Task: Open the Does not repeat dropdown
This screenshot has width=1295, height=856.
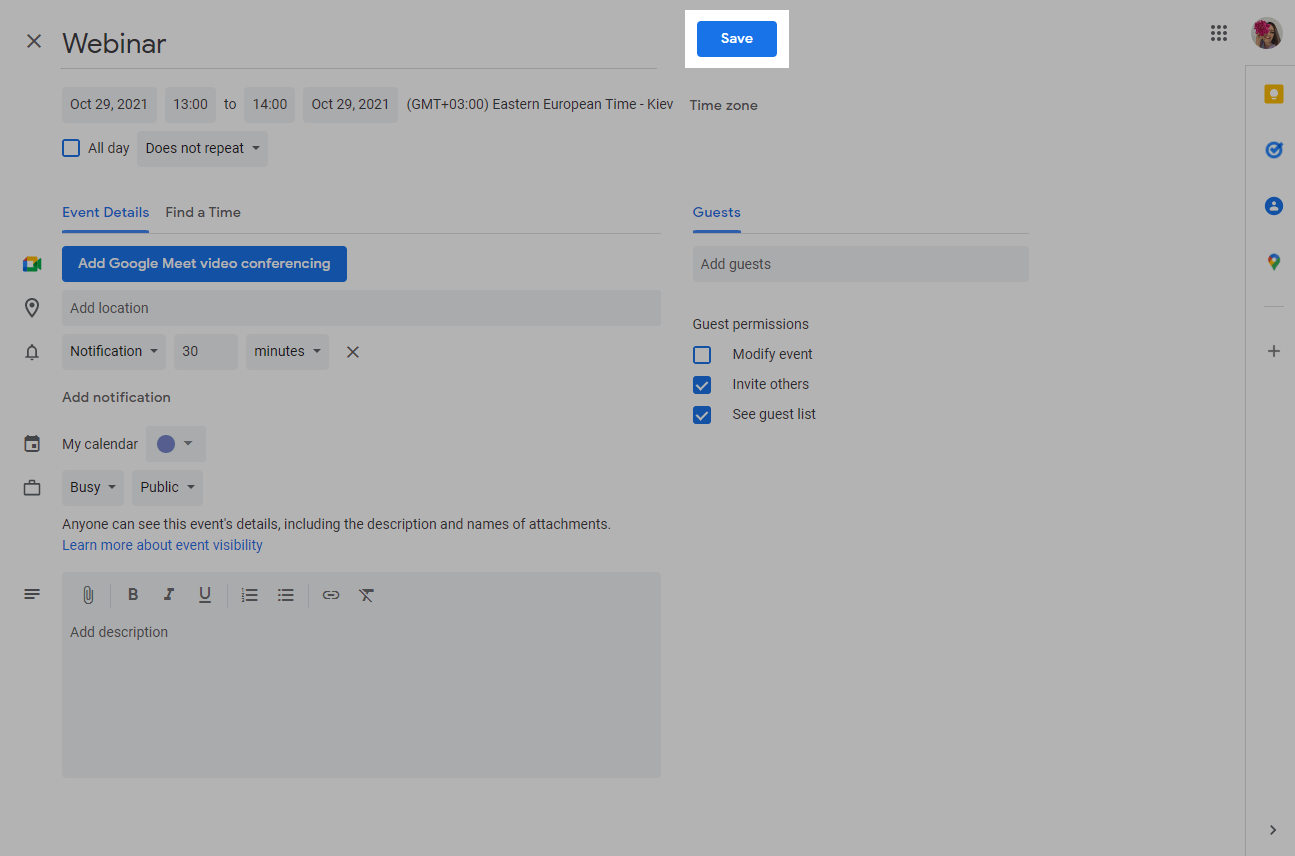Action: [202, 149]
